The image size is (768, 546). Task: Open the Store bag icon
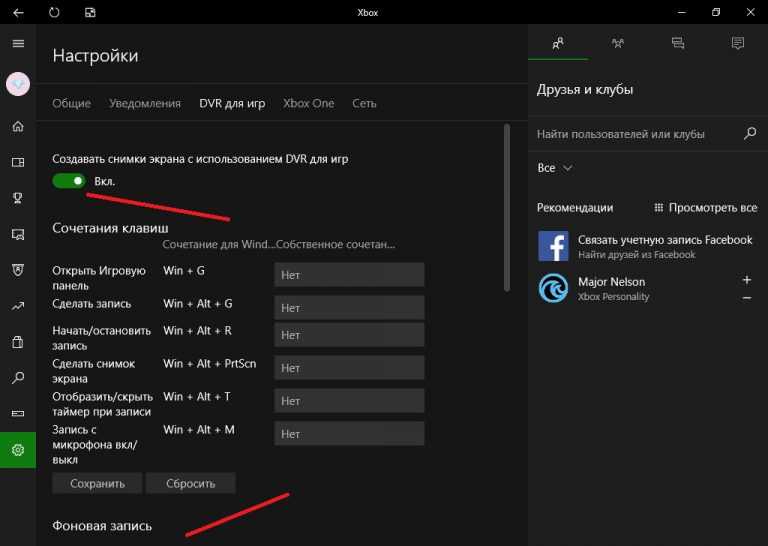pos(18,342)
